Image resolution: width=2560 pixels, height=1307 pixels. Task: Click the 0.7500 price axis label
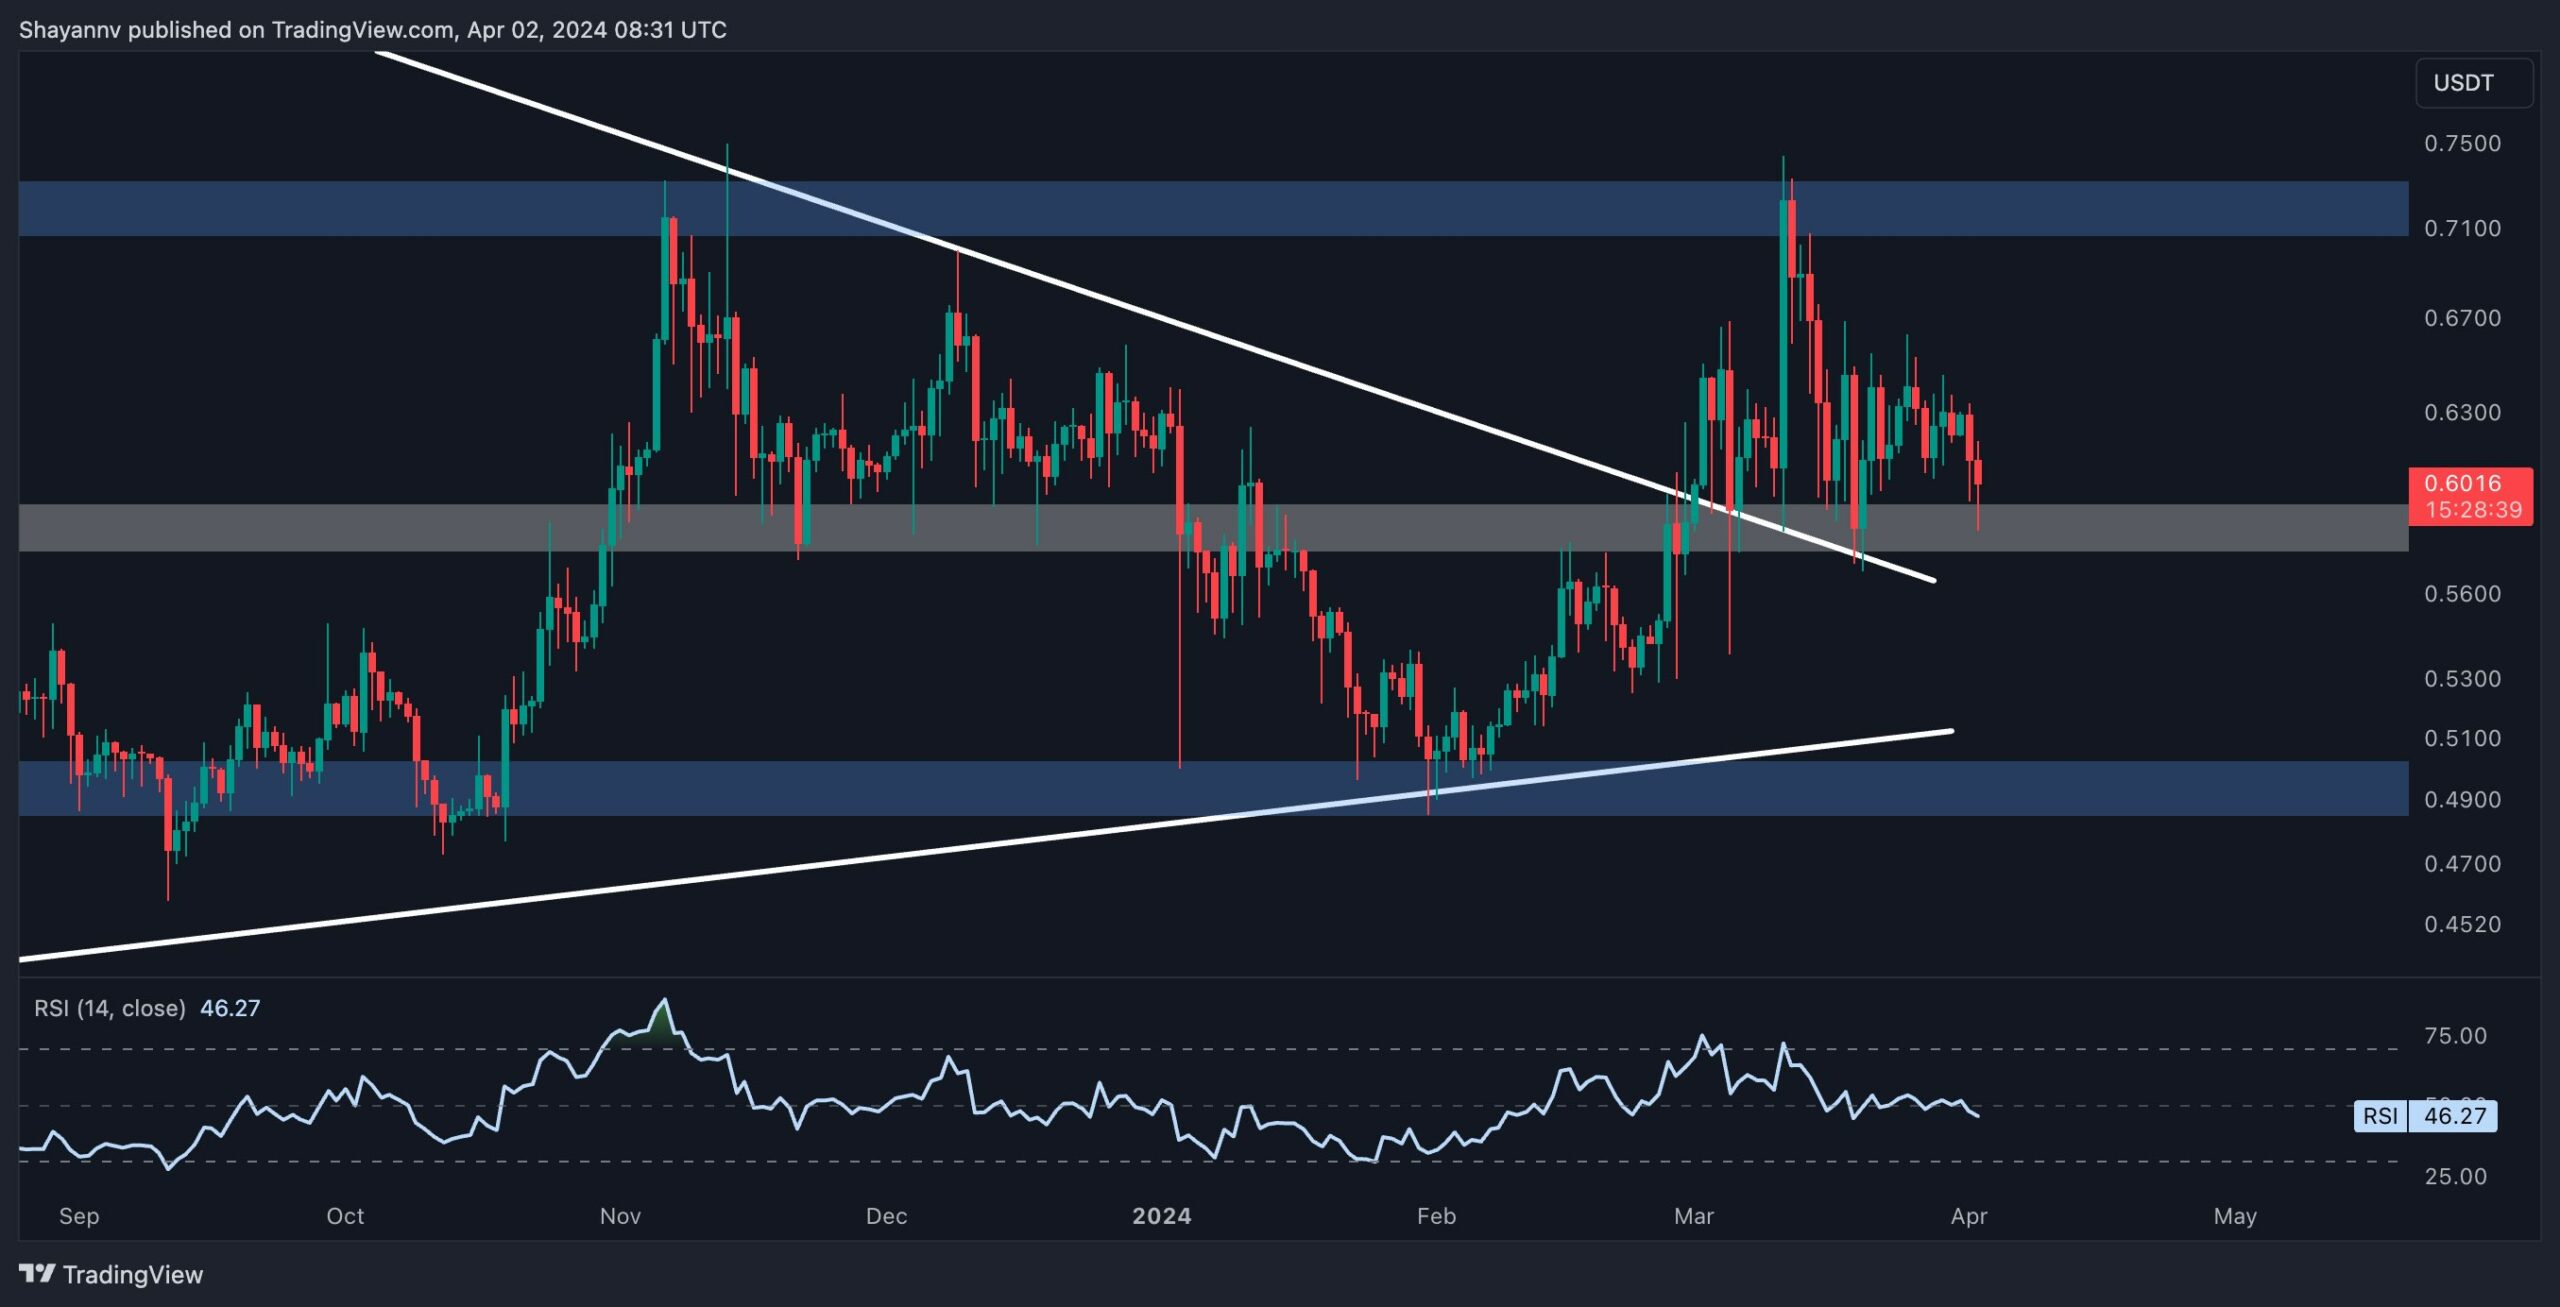coord(2462,143)
